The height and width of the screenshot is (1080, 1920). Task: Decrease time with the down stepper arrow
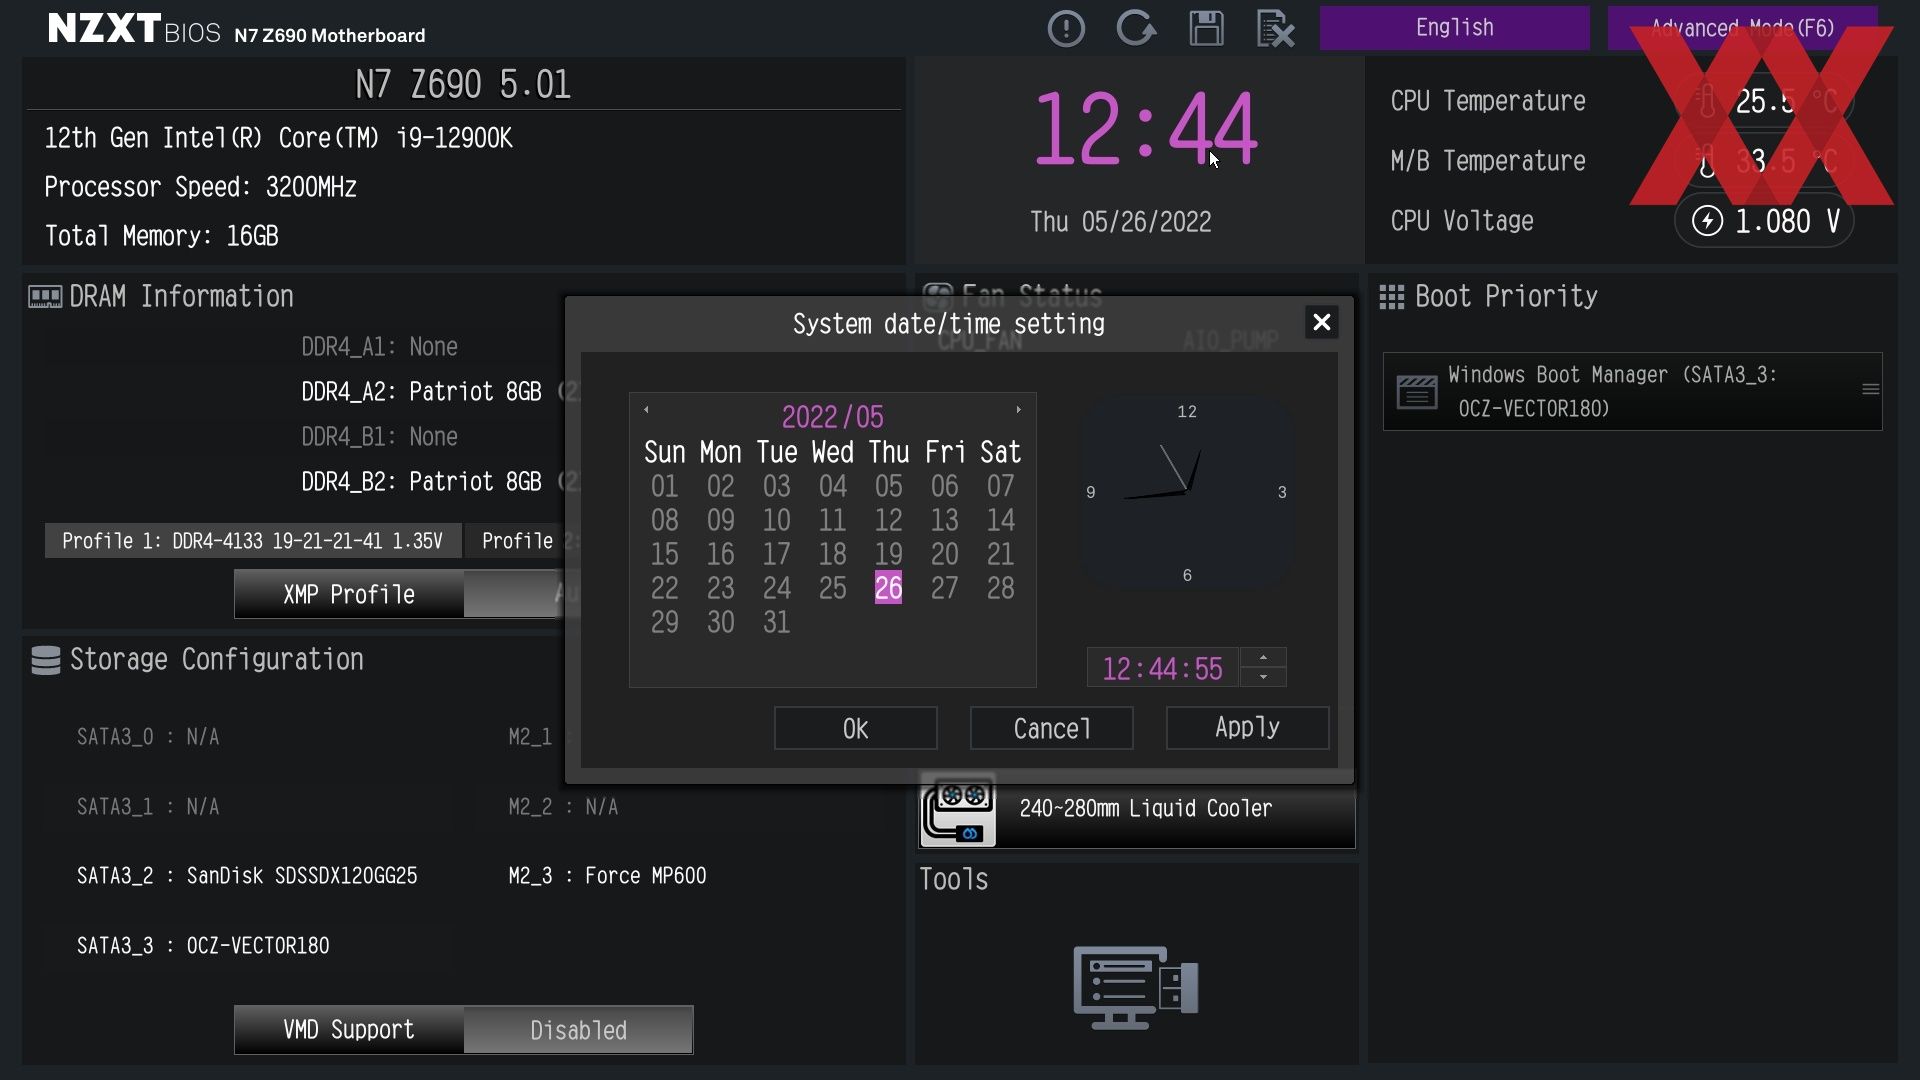click(x=1263, y=677)
